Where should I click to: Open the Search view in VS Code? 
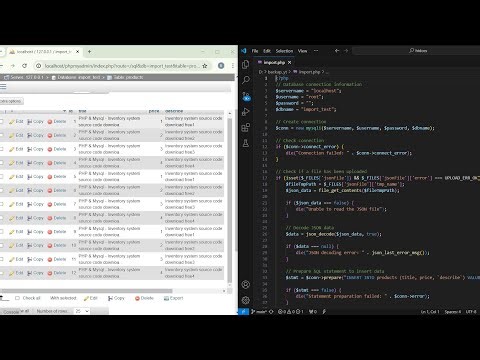[x=246, y=80]
